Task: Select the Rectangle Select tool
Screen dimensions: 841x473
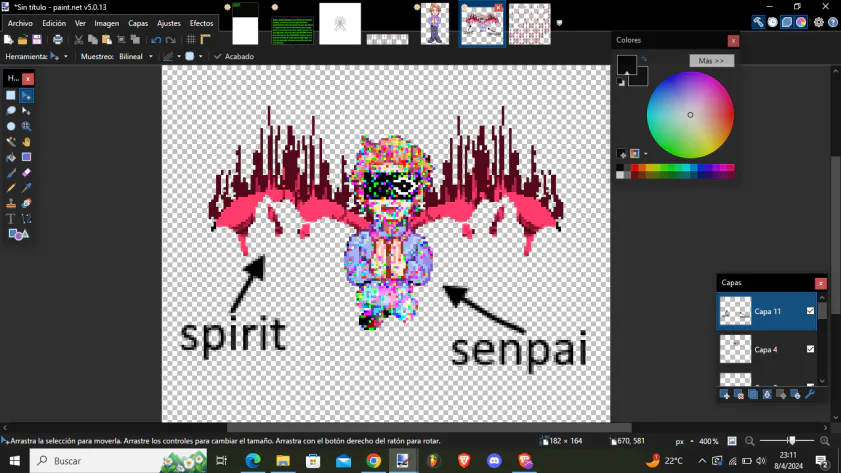Action: (11, 95)
